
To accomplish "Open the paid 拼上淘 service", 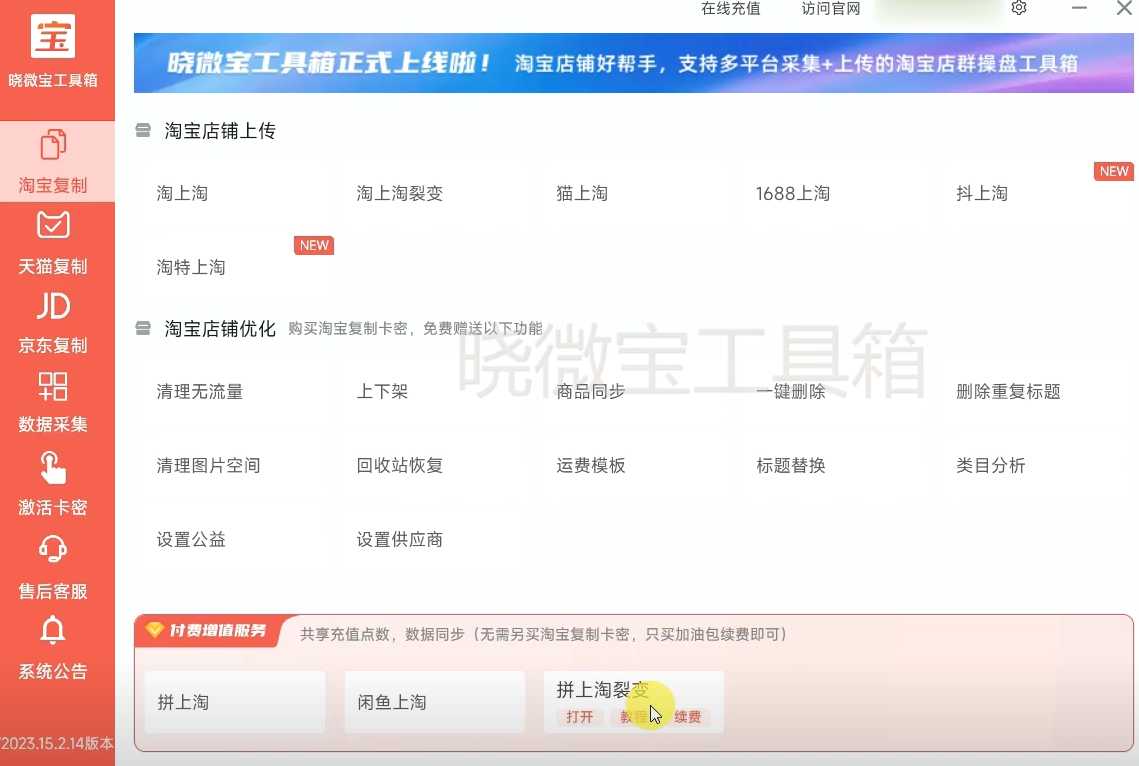I will (x=235, y=702).
